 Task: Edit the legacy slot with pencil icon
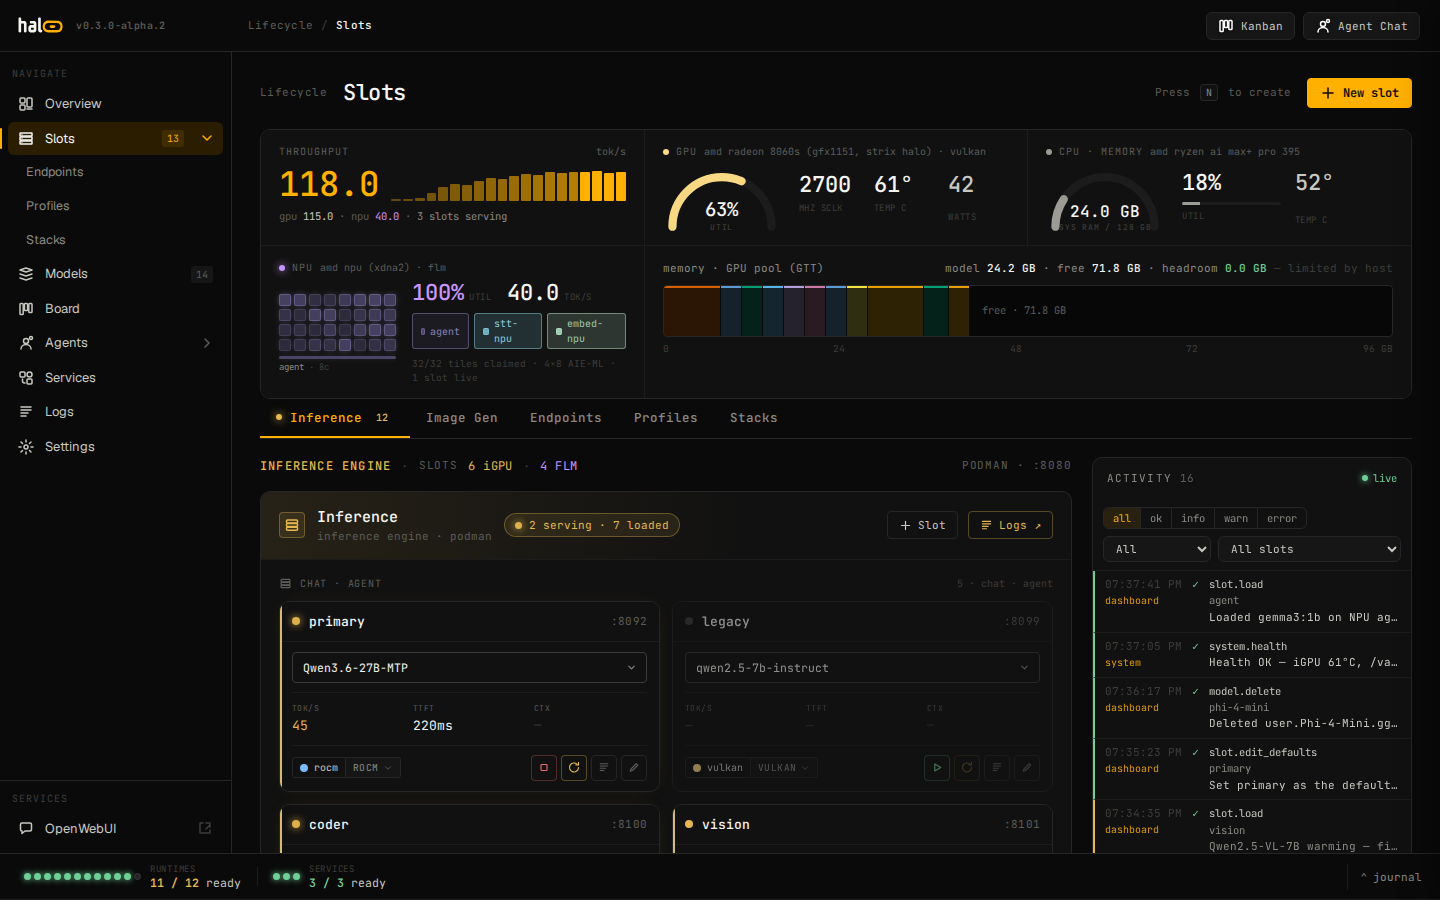1027,768
